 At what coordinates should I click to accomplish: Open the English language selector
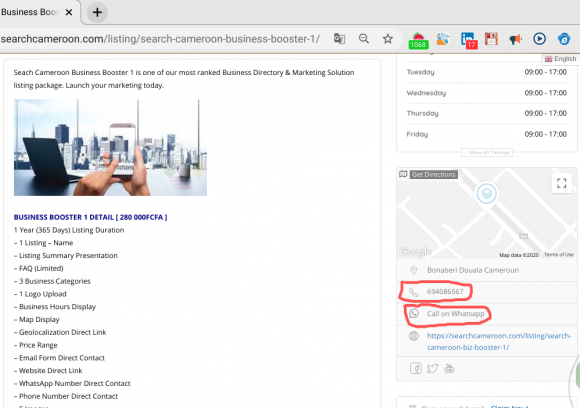[x=560, y=59]
